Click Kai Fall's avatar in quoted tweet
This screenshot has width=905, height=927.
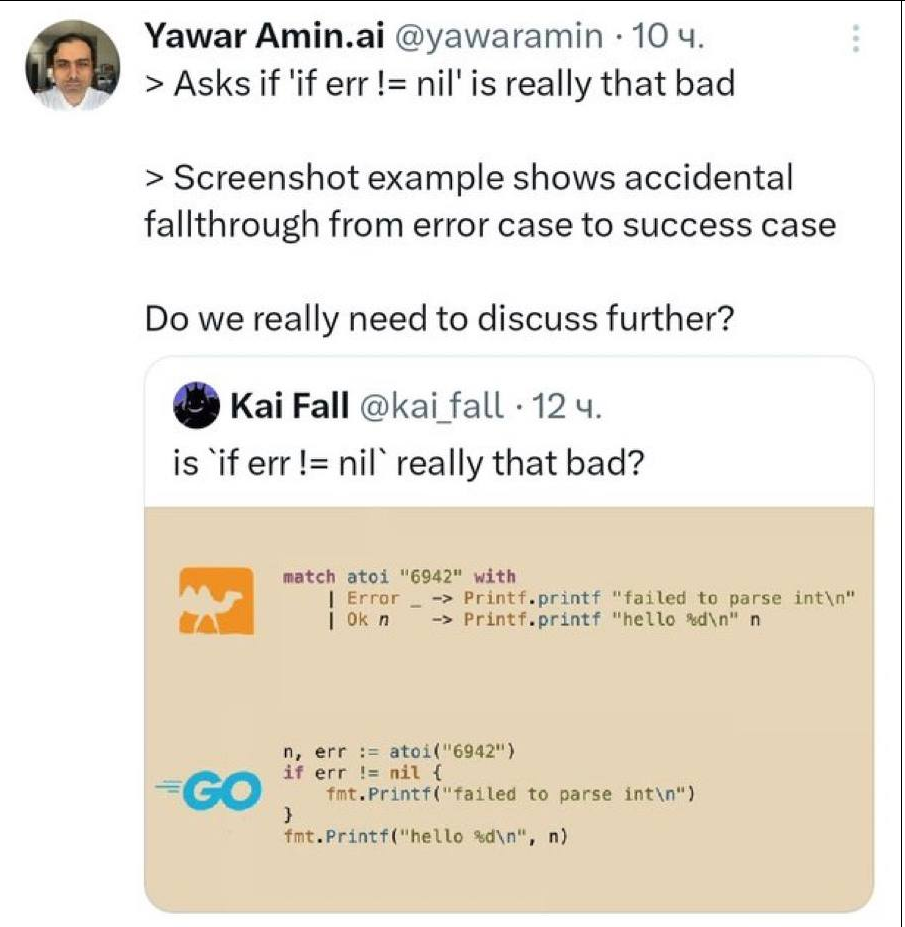[x=196, y=405]
